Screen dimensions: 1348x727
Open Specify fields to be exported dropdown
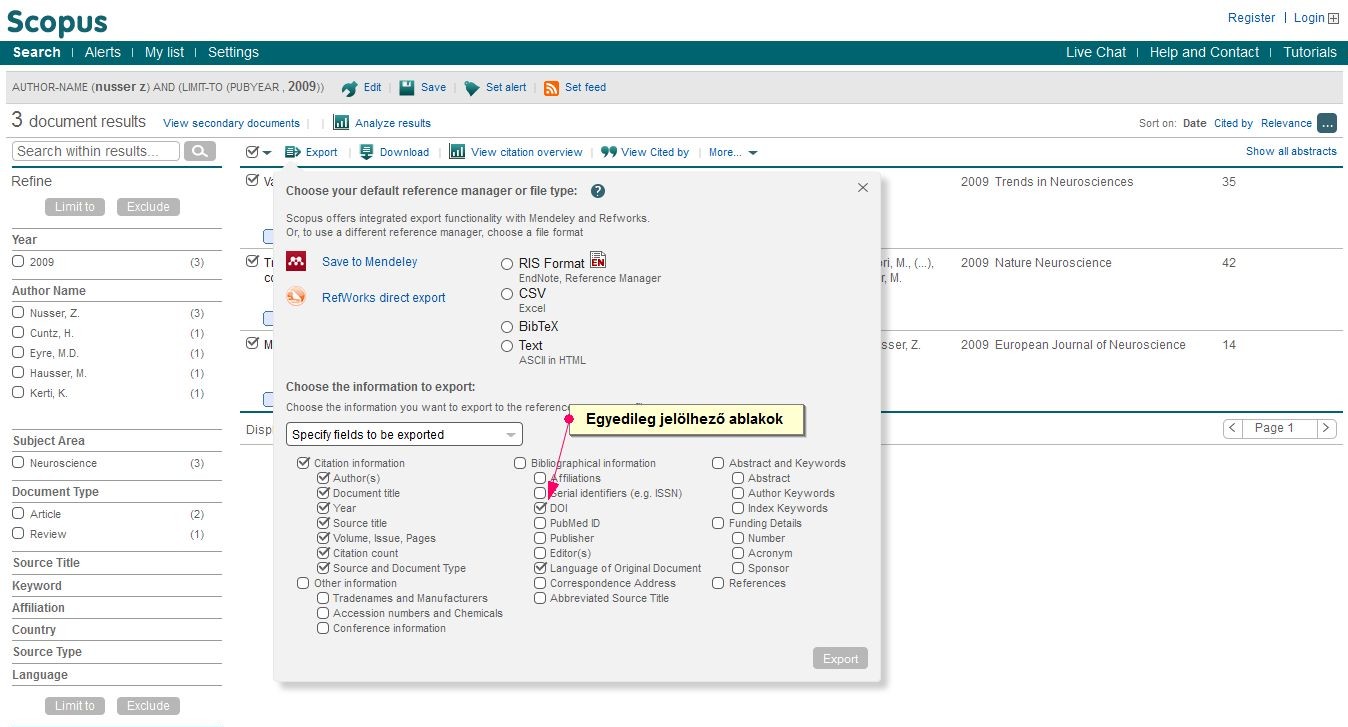tap(404, 434)
